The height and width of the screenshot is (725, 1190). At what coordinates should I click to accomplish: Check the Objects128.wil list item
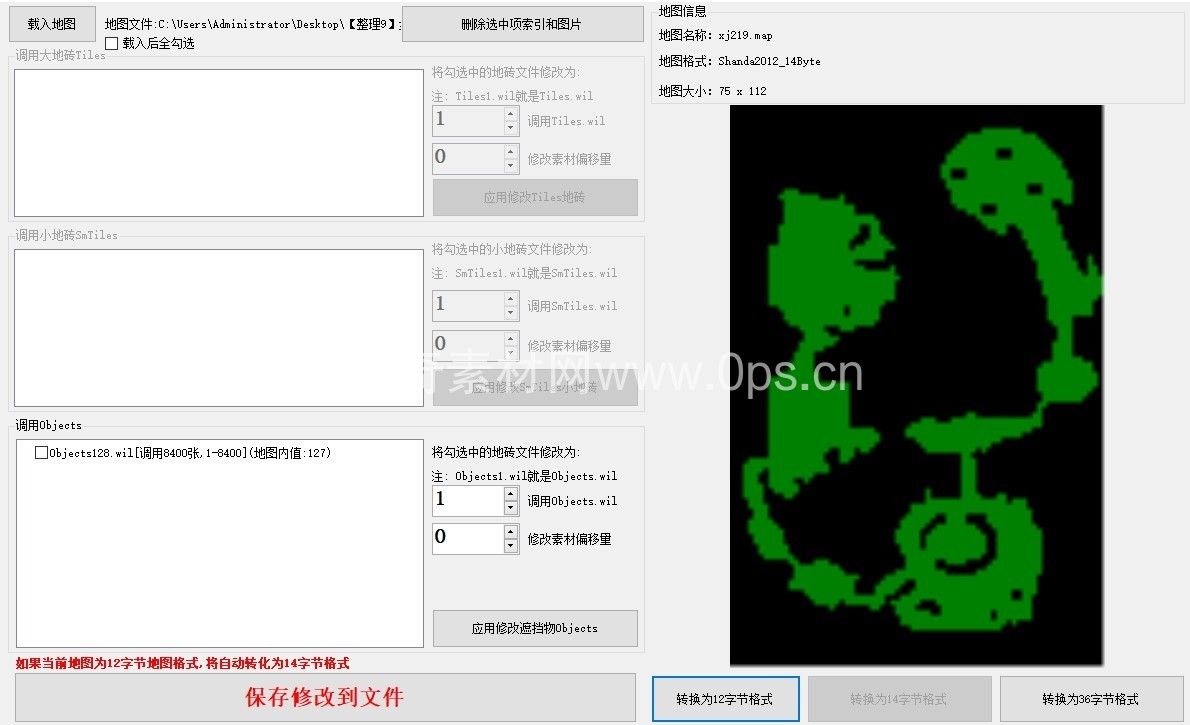[41, 453]
